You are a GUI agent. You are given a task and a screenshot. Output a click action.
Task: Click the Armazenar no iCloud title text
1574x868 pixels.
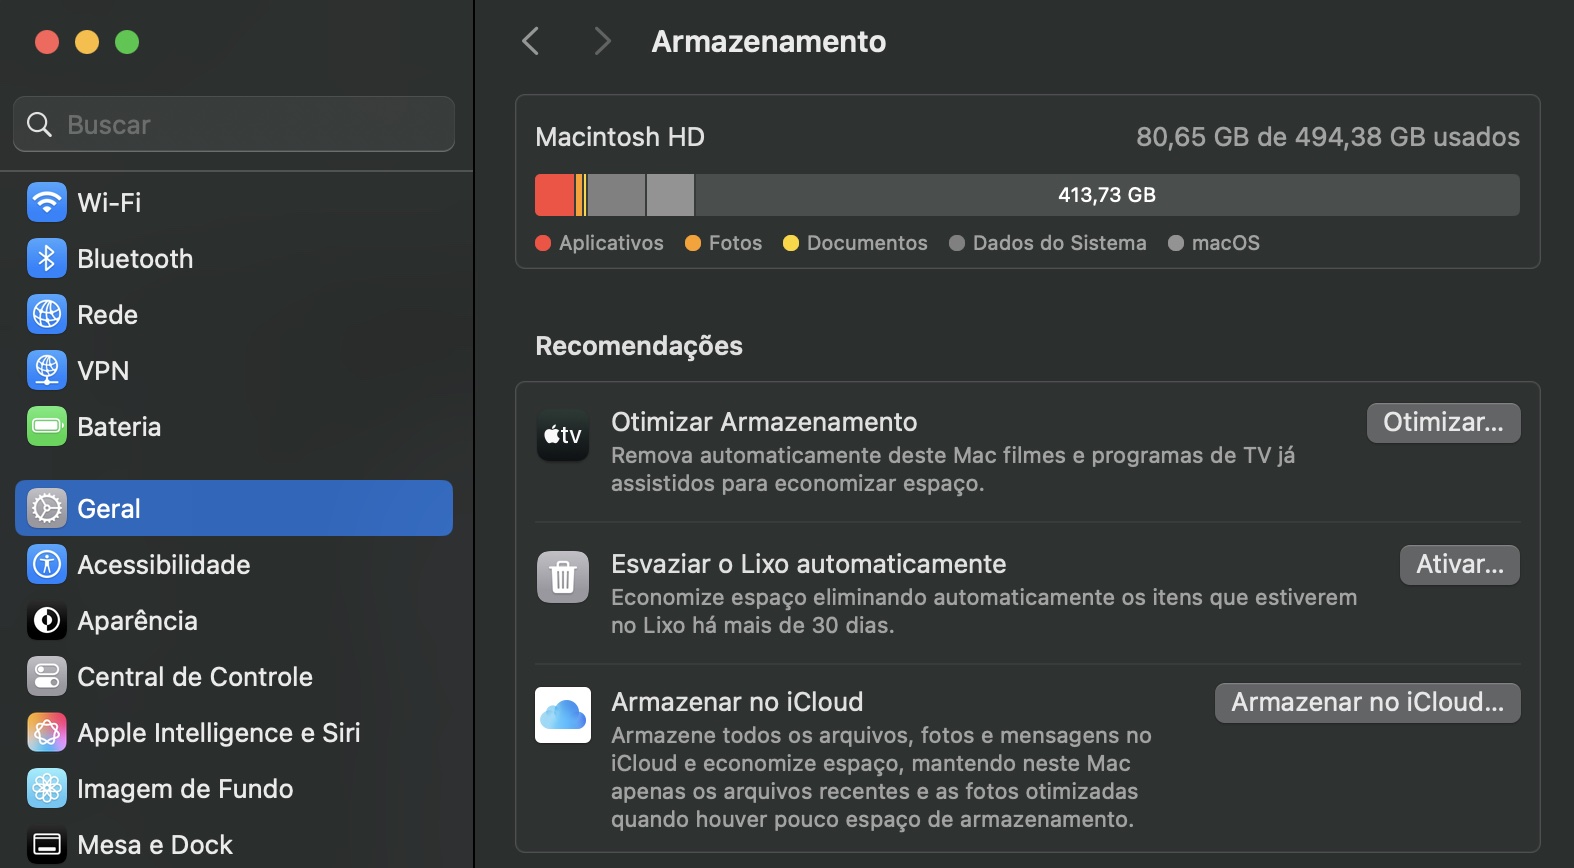pyautogui.click(x=737, y=702)
